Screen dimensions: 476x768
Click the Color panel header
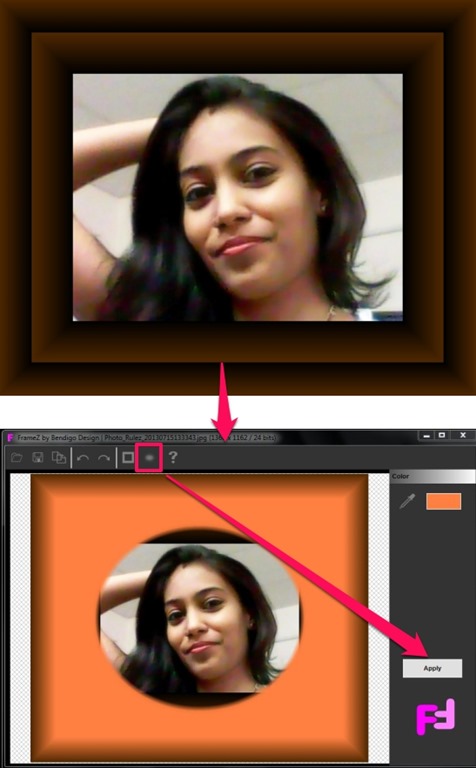[x=432, y=476]
